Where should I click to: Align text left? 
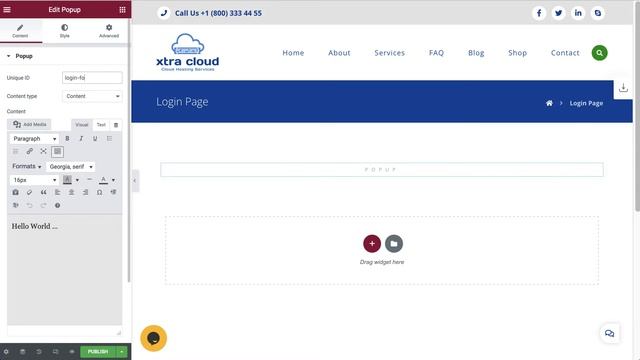click(x=58, y=192)
